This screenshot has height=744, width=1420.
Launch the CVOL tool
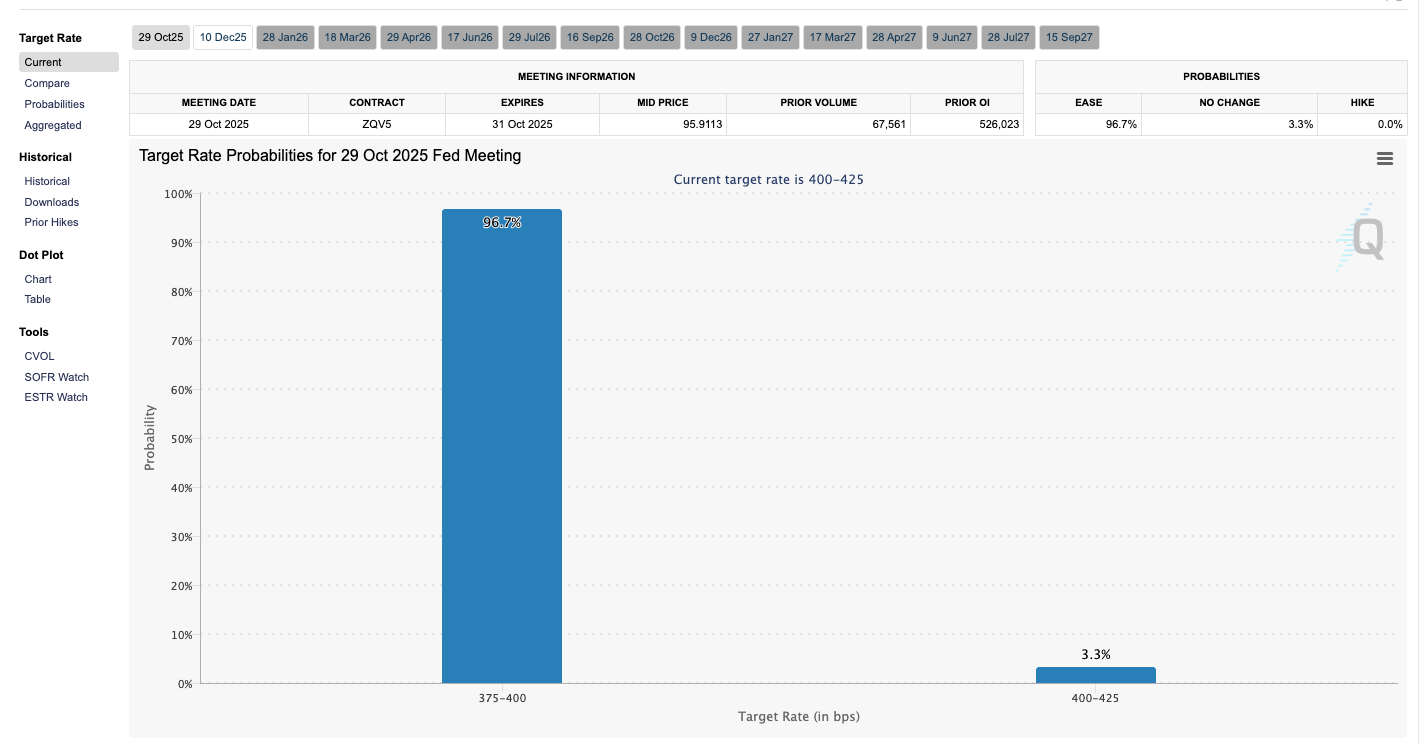tap(40, 356)
